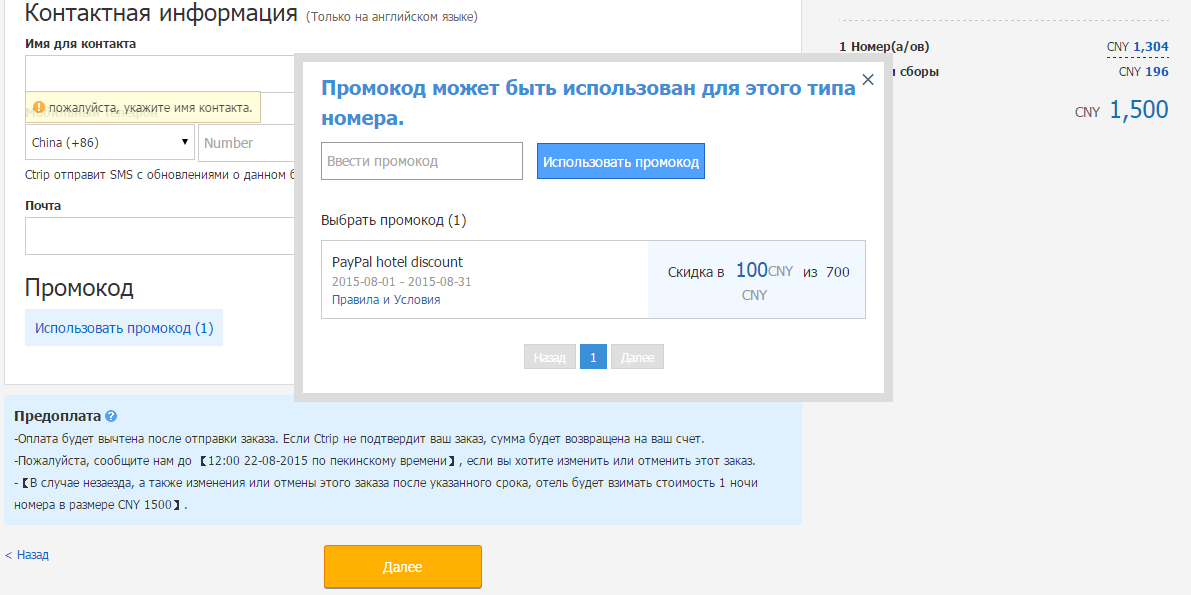
Task: Focus the Имя для контакта field
Action: [x=160, y=73]
